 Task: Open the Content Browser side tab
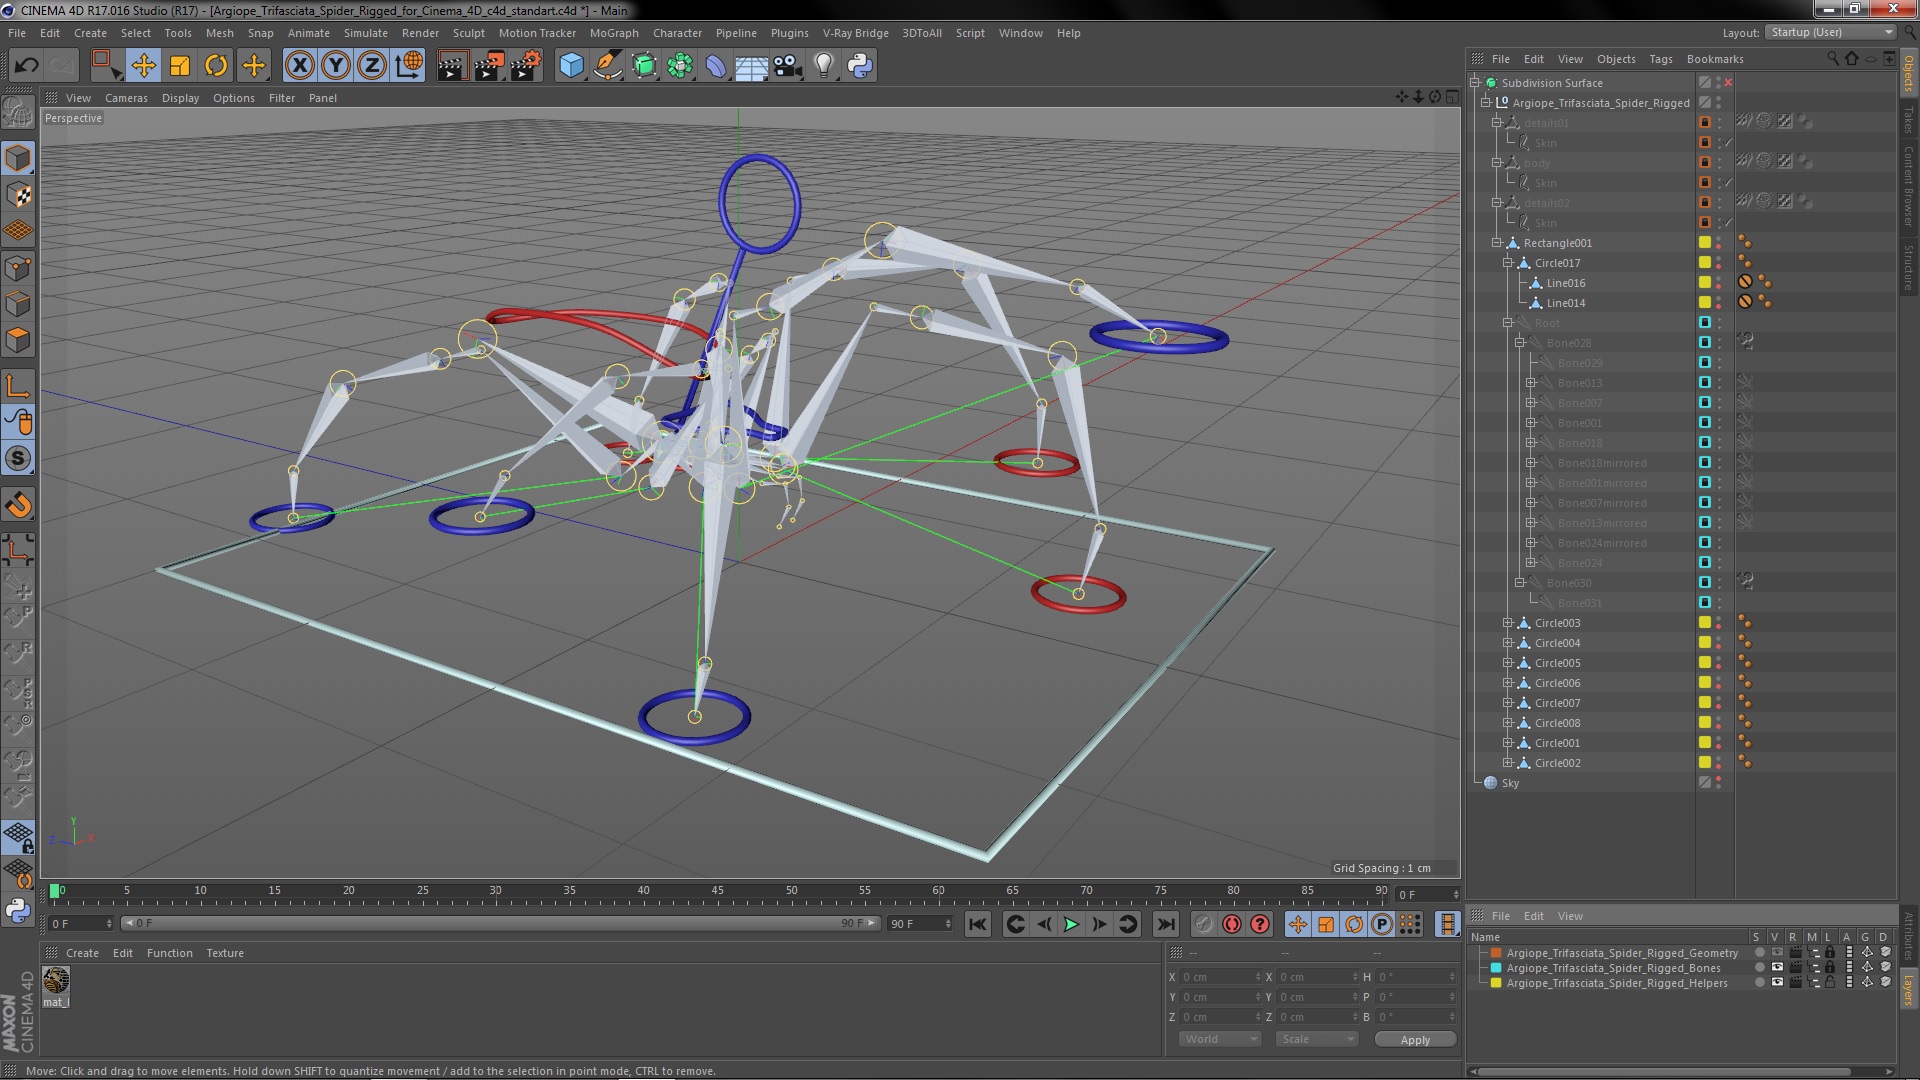(1909, 186)
